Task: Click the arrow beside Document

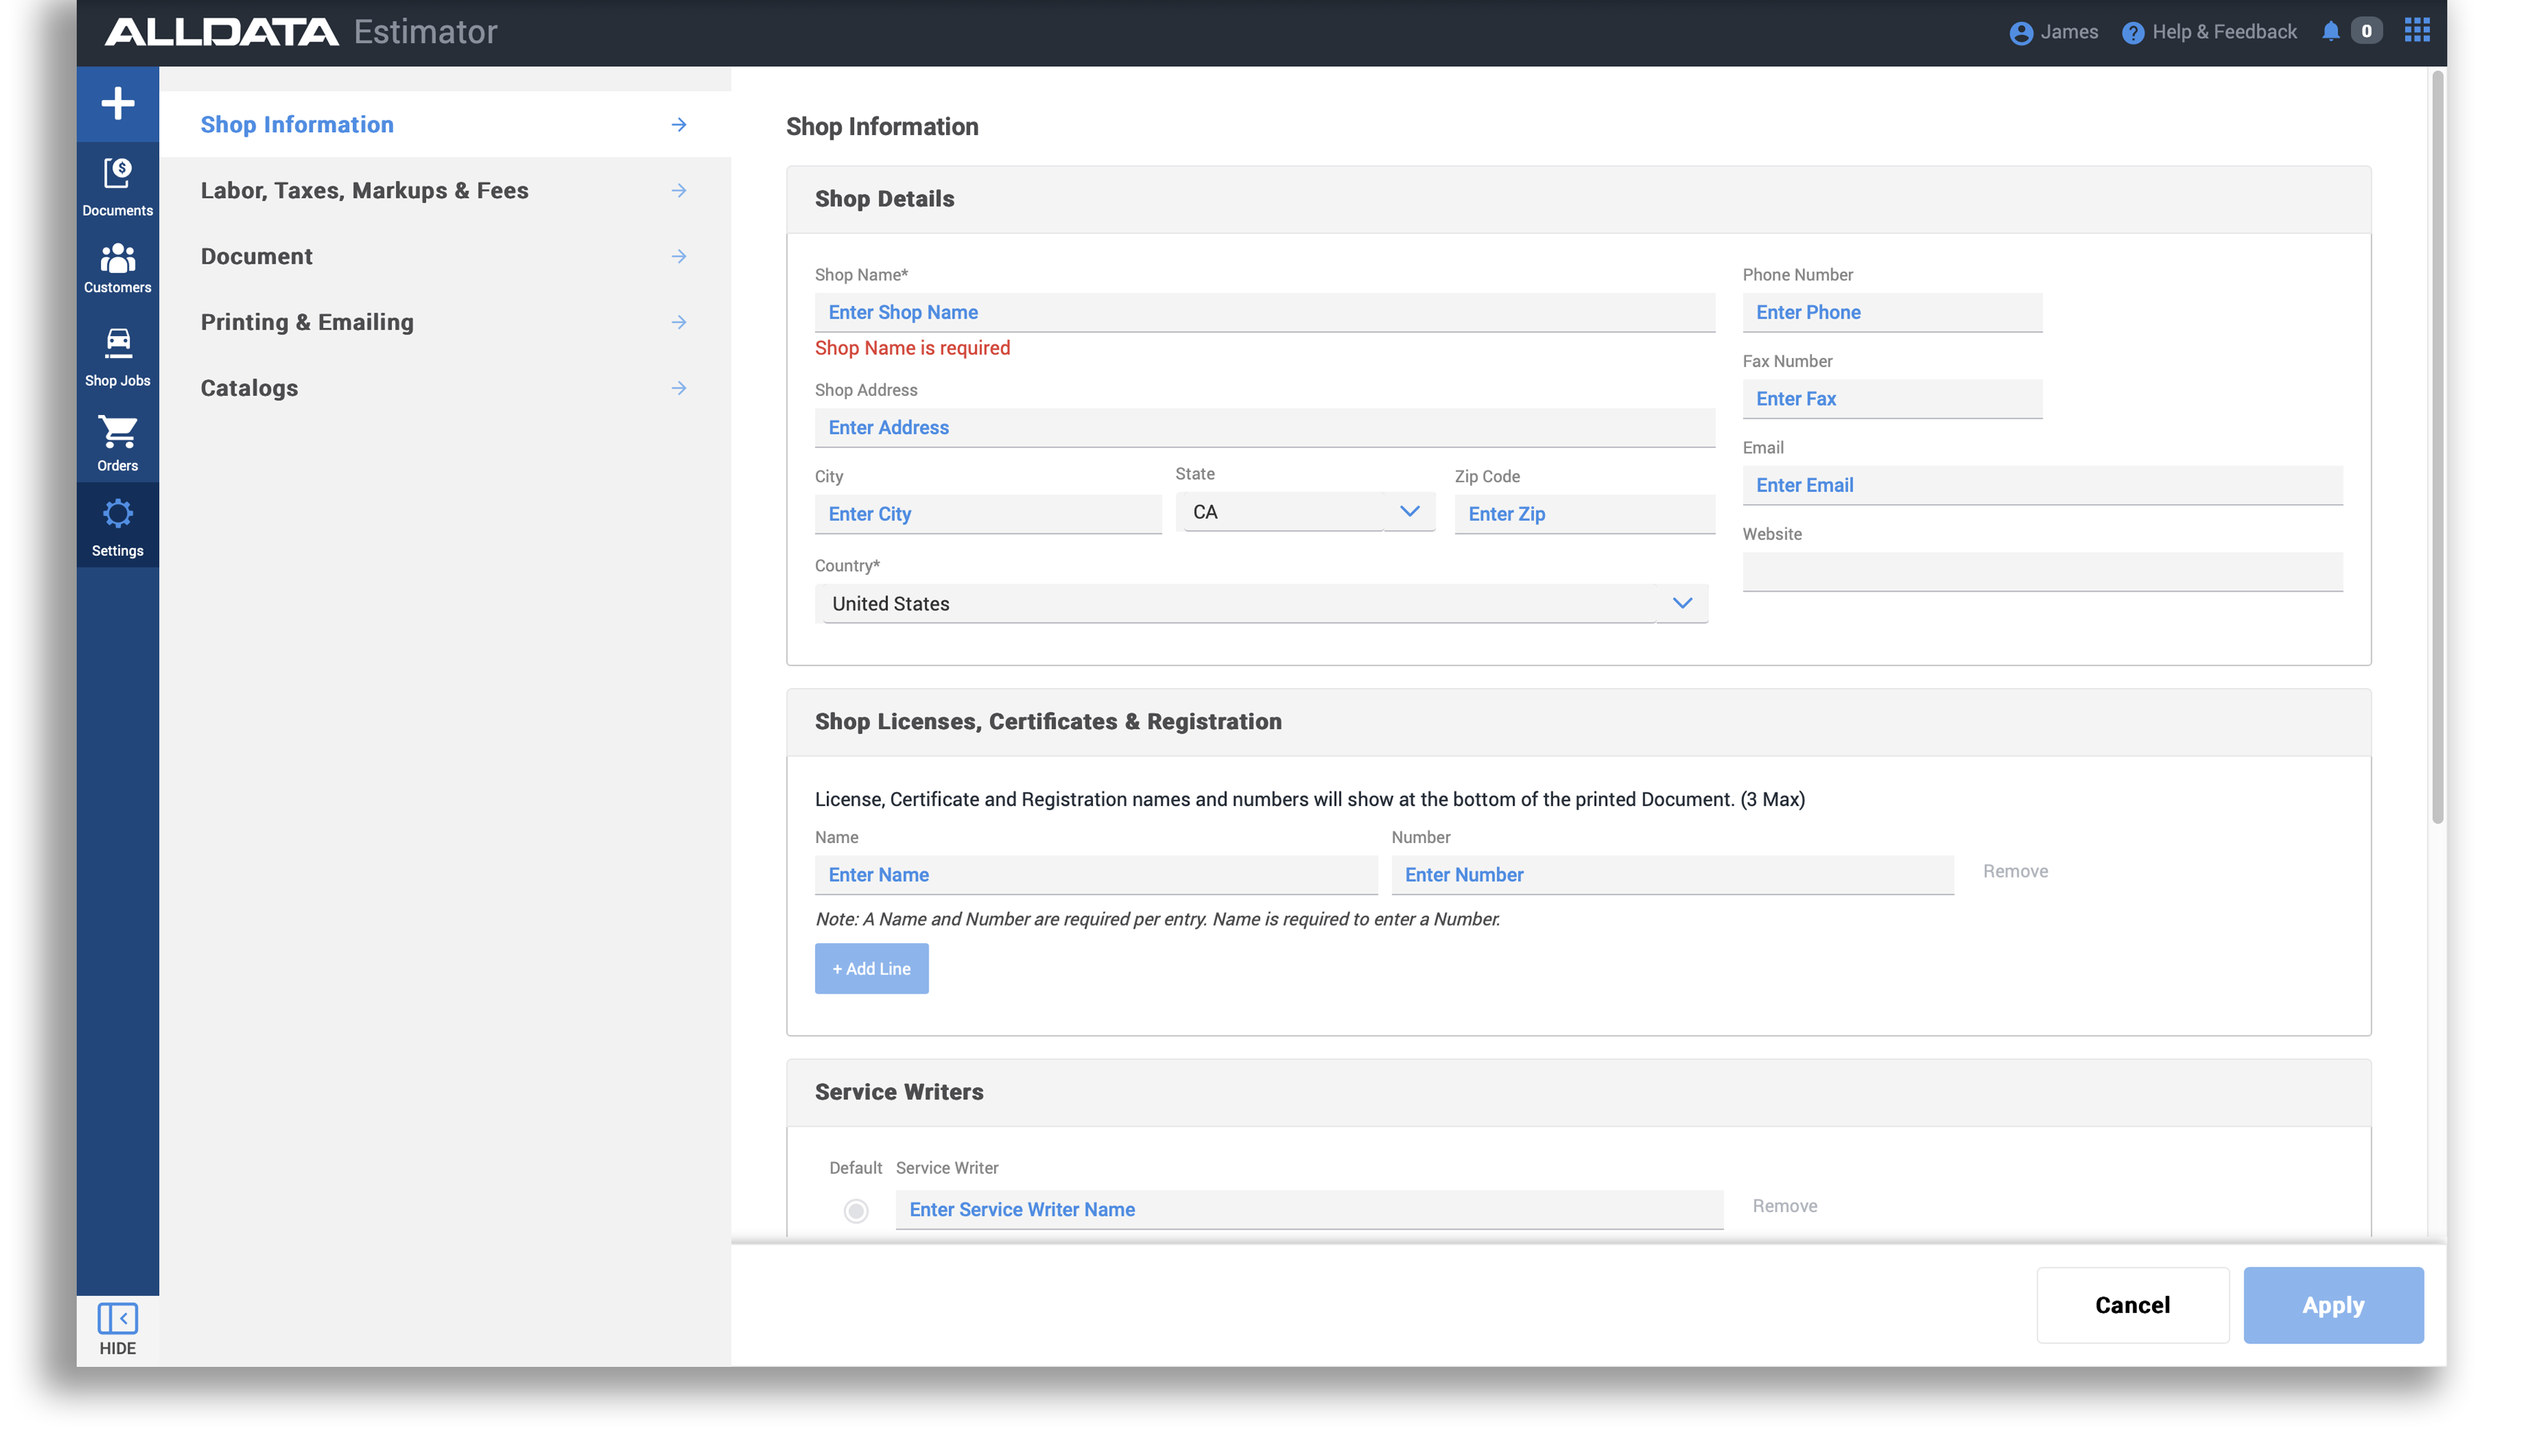Action: 679,256
